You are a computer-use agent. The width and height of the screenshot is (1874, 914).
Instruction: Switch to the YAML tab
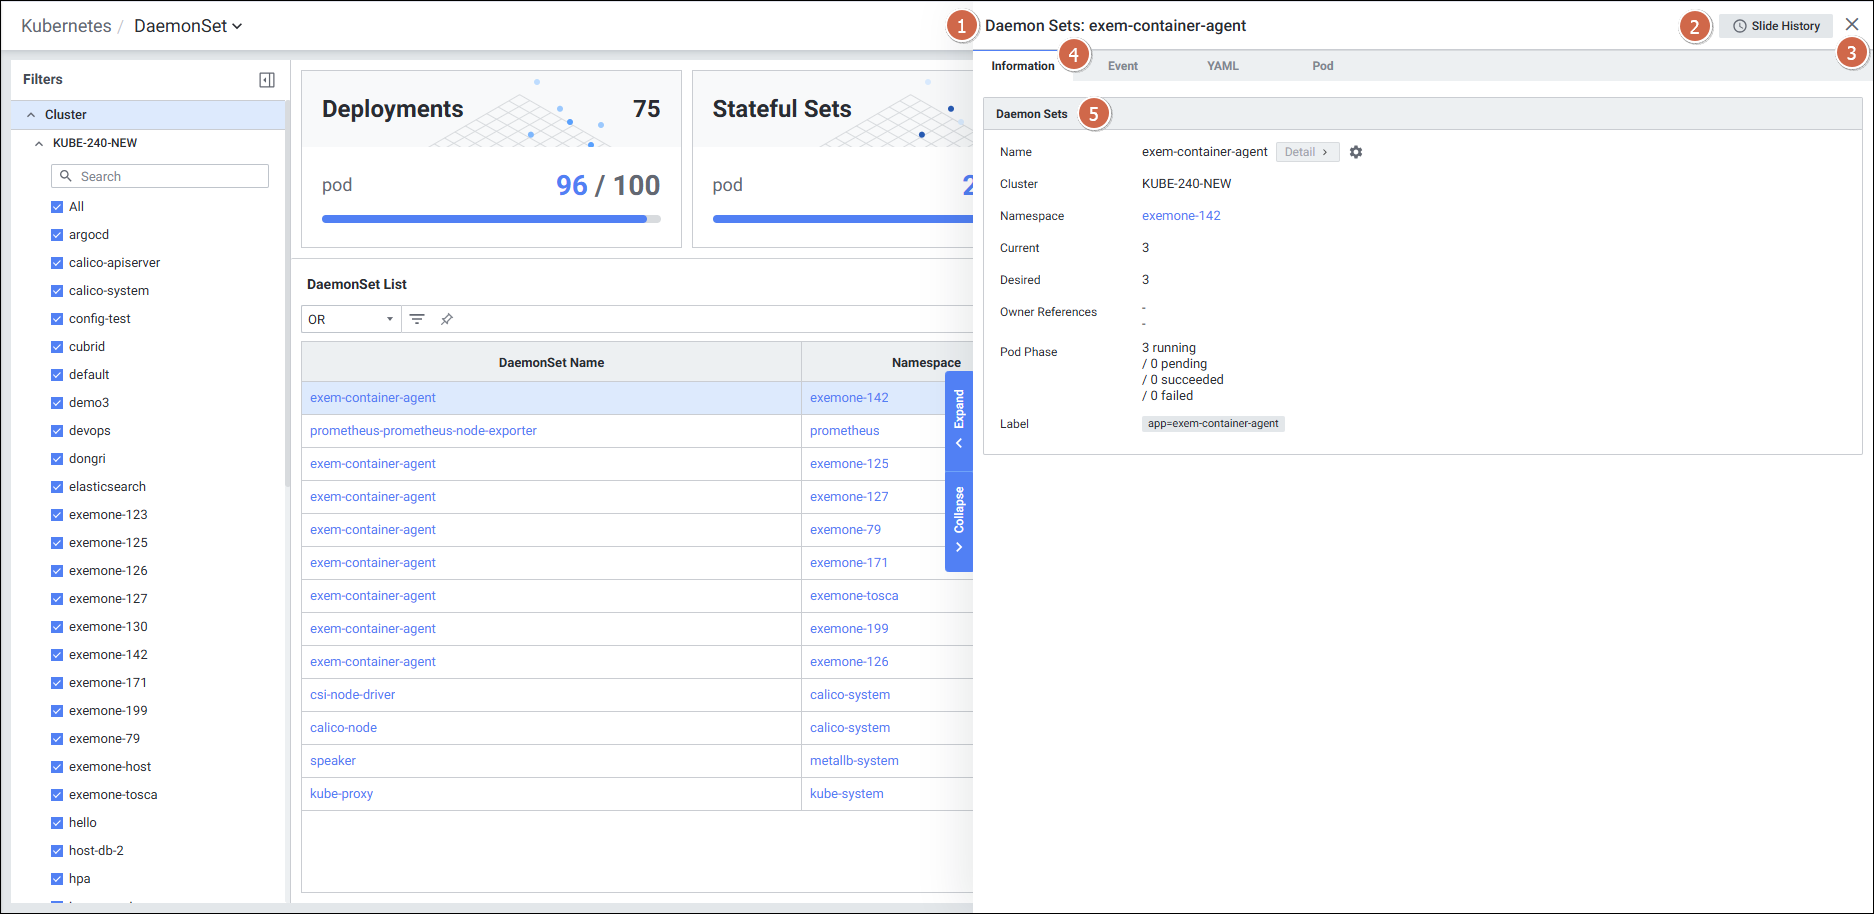point(1222,66)
